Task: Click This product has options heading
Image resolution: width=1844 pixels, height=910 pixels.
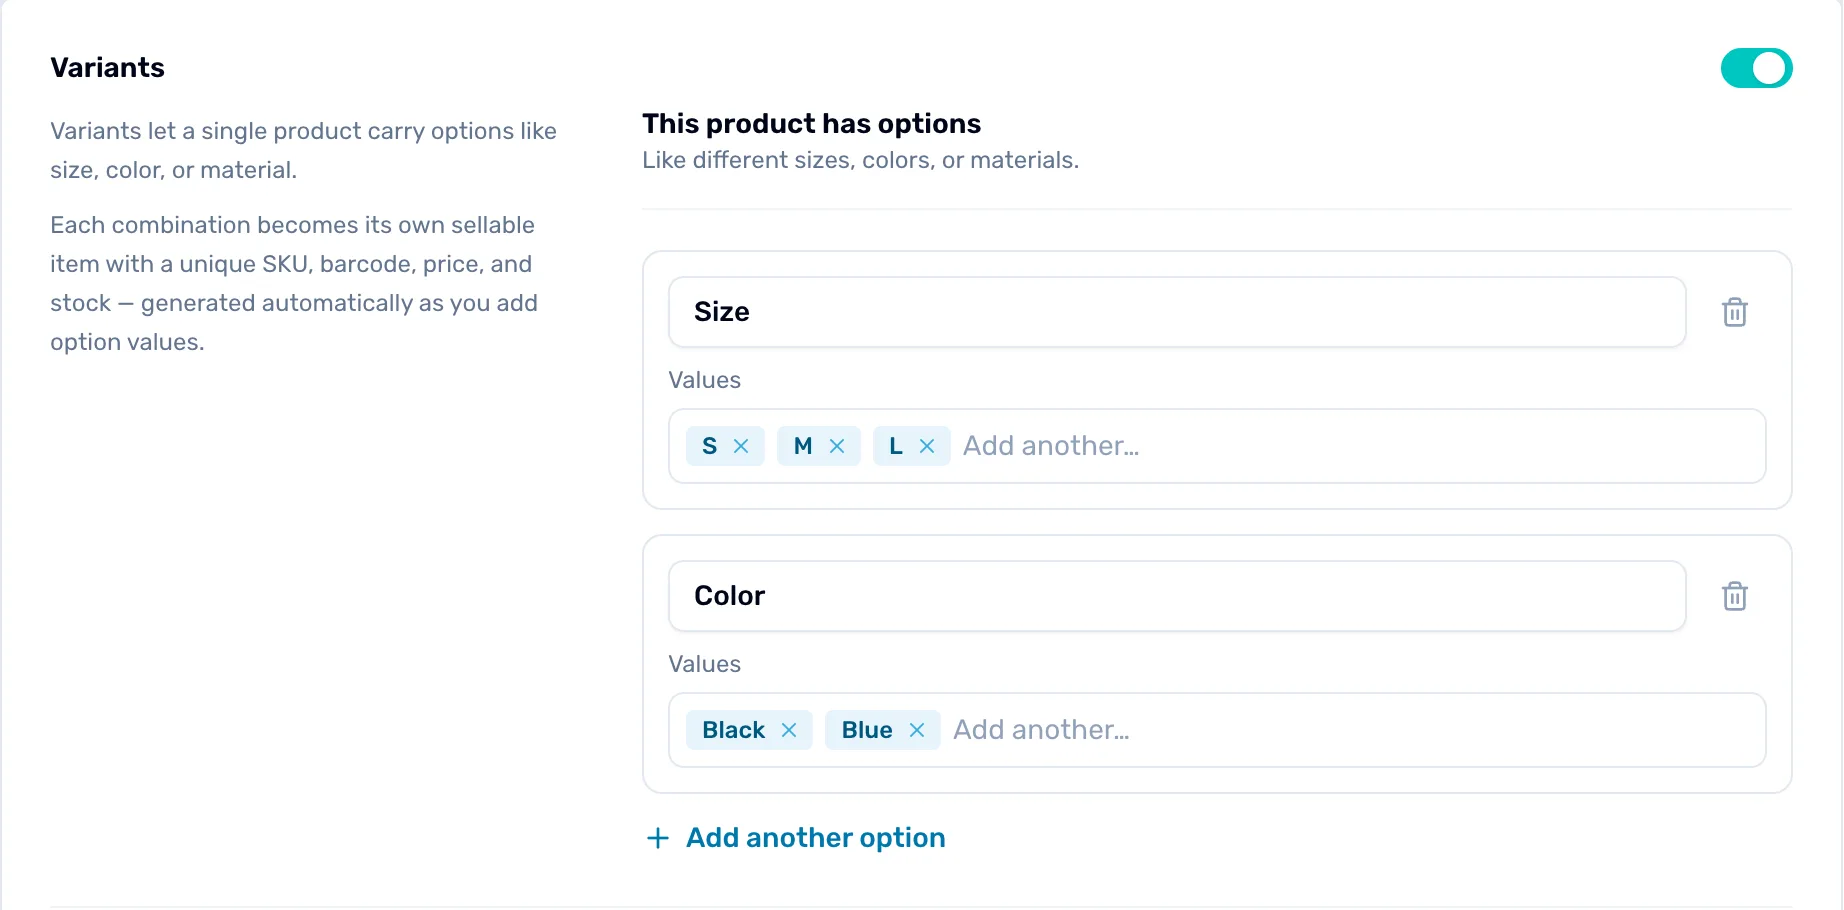Action: click(x=811, y=123)
